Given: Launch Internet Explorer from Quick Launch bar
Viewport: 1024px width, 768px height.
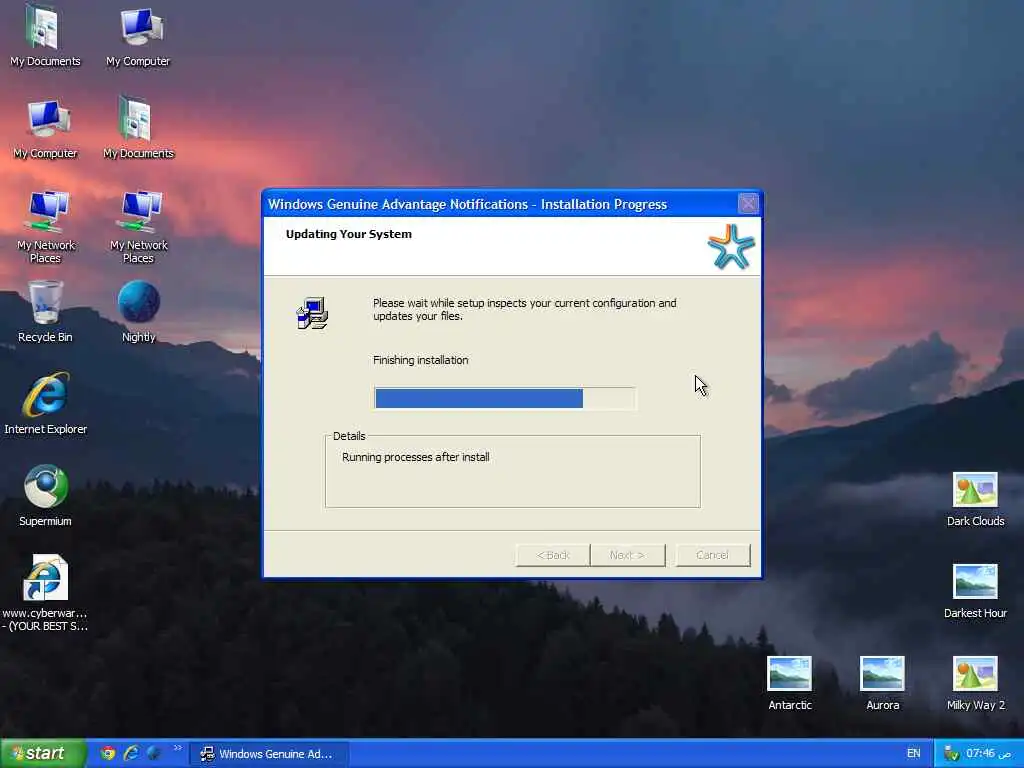Looking at the screenshot, I should (131, 753).
